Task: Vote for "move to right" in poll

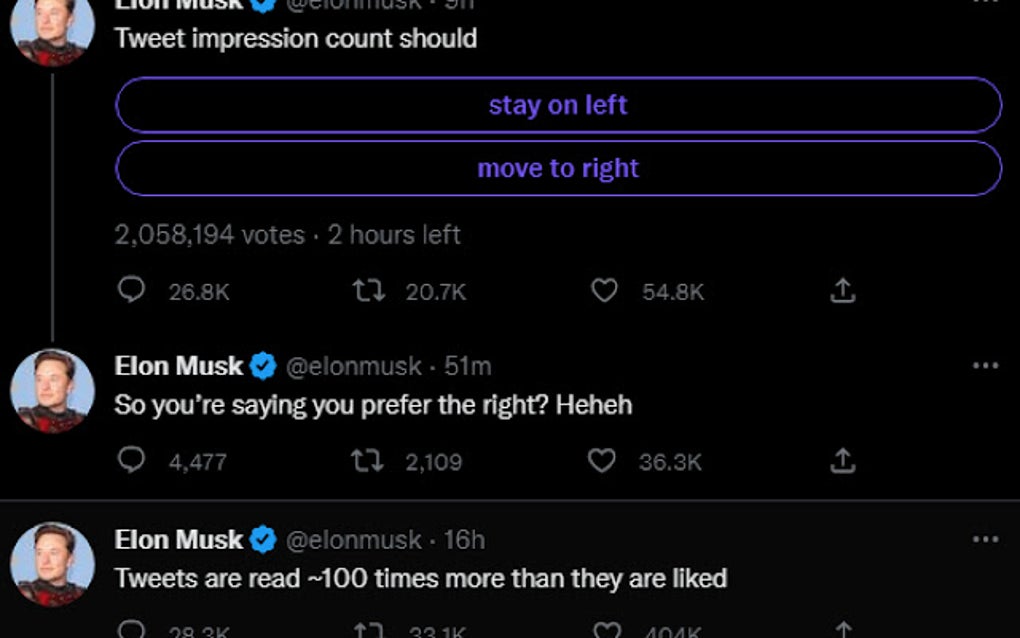Action: [x=558, y=168]
